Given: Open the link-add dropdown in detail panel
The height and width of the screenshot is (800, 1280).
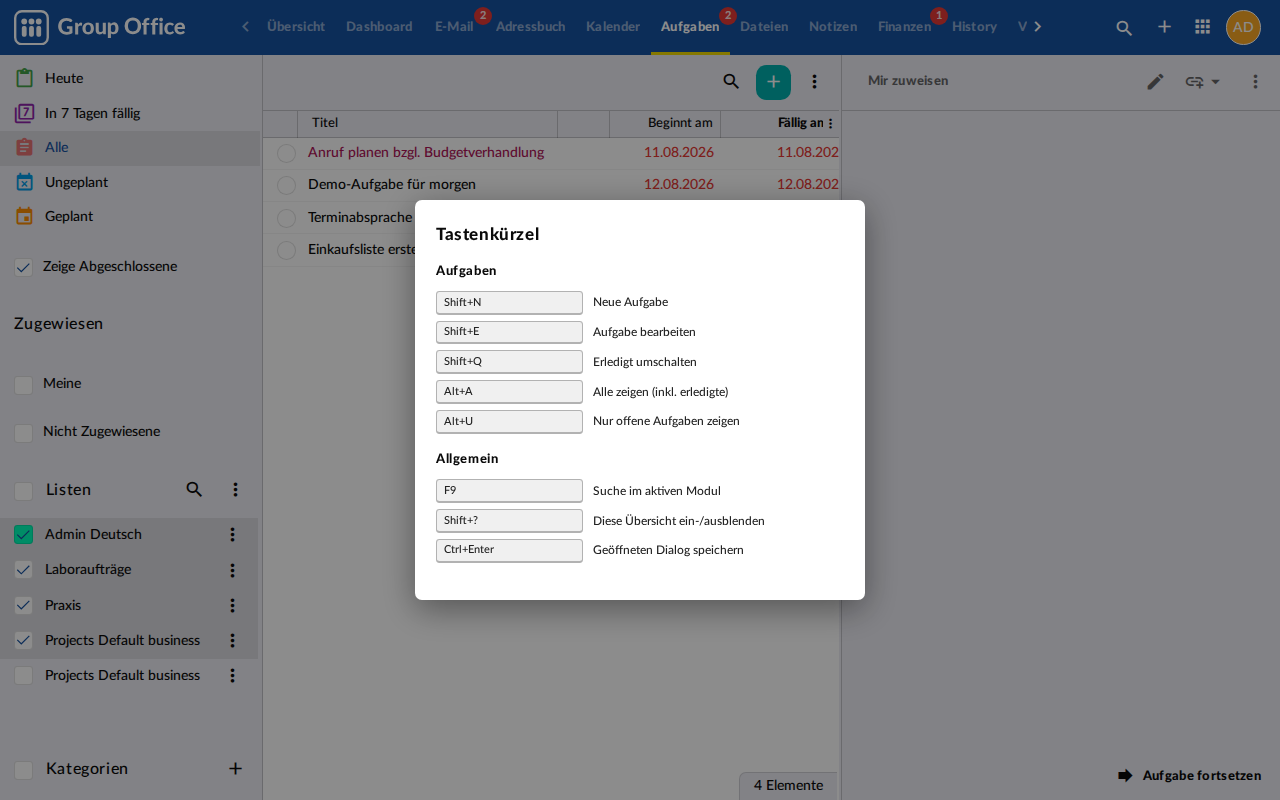Looking at the screenshot, I should pos(1203,82).
